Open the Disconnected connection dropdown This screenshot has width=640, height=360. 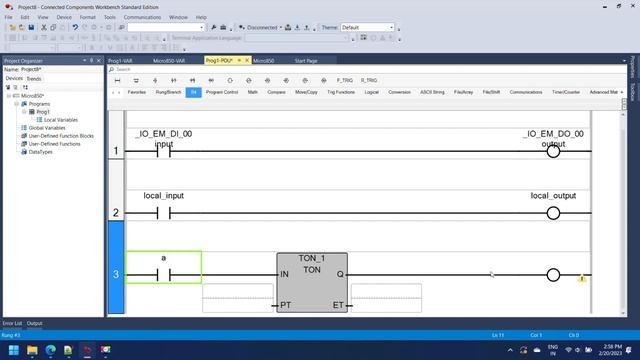281,27
